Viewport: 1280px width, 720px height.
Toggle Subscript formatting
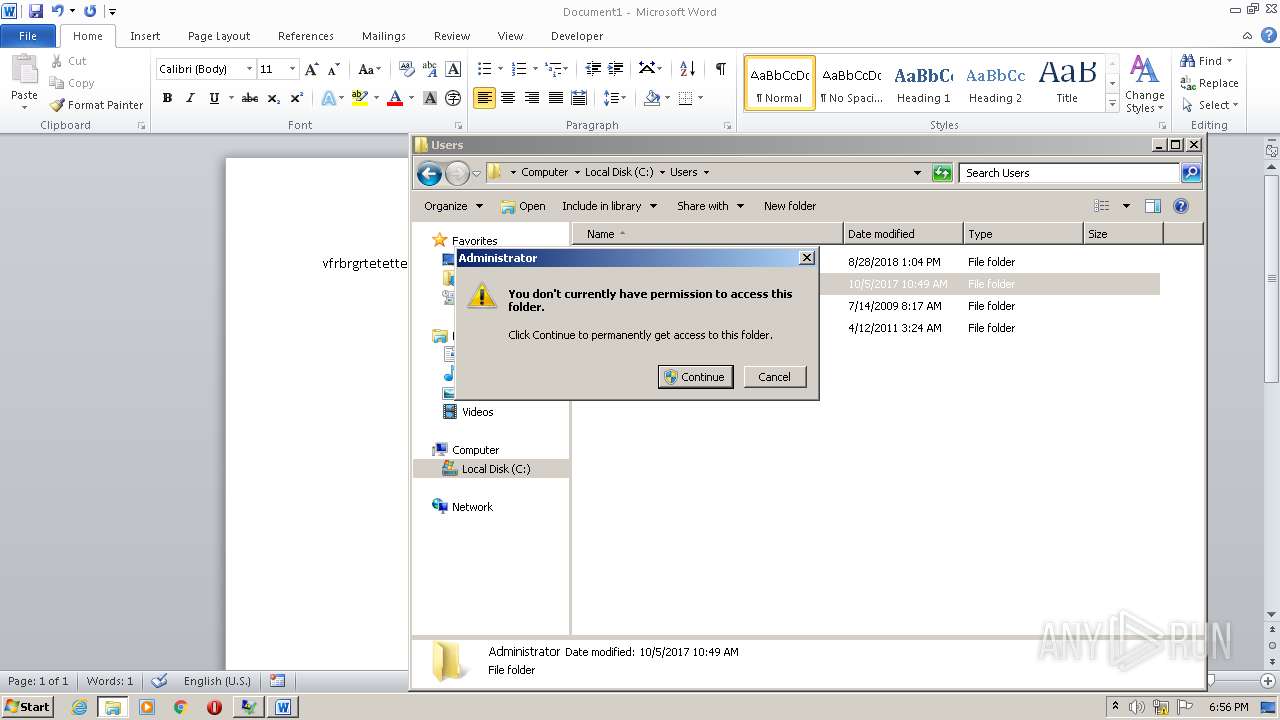click(x=274, y=98)
